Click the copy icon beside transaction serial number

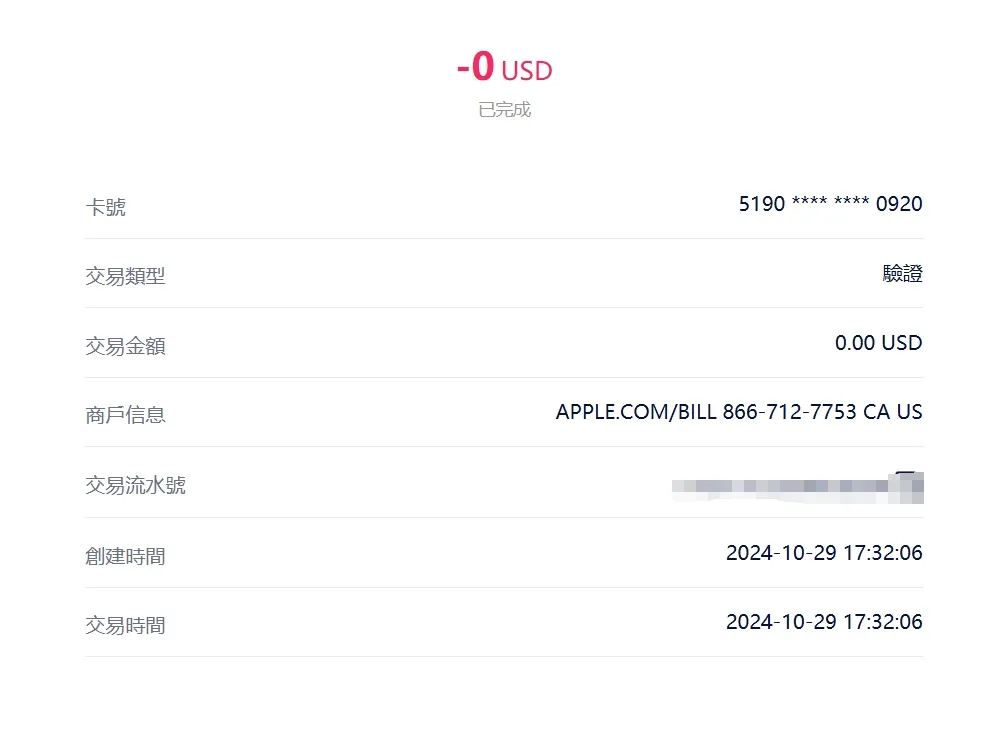coord(911,484)
